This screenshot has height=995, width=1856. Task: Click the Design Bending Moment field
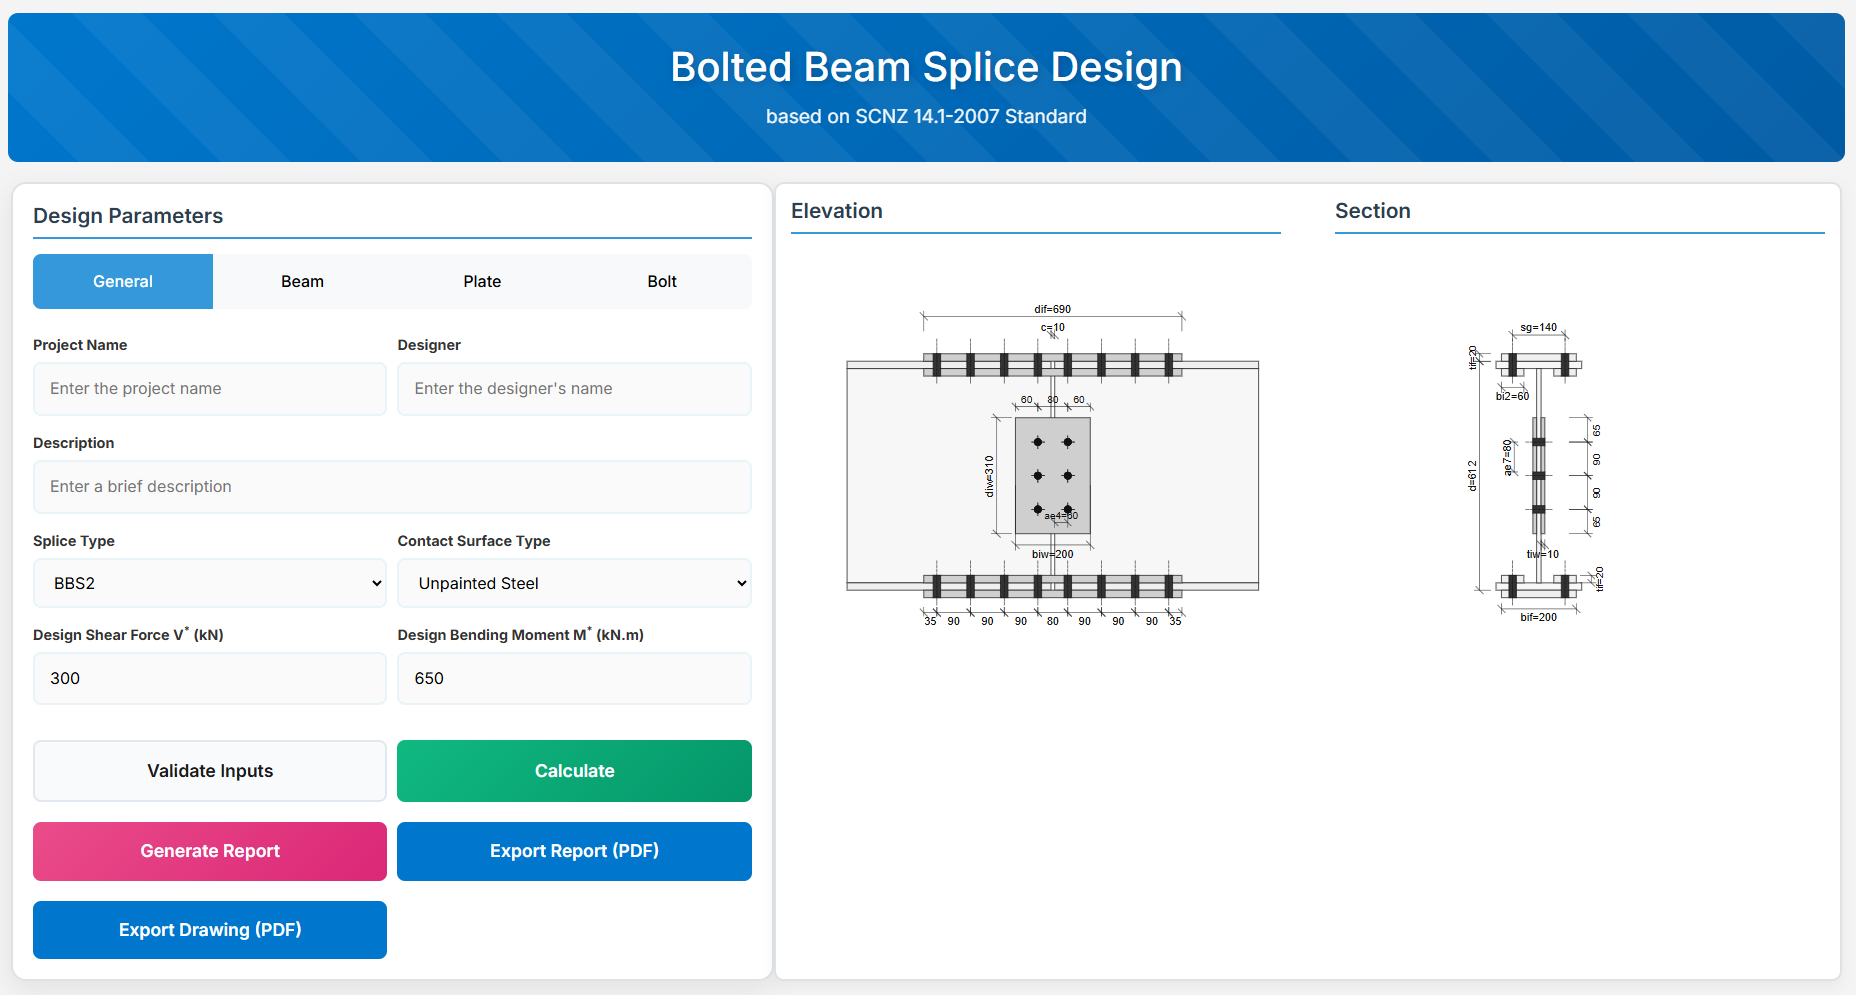(574, 679)
